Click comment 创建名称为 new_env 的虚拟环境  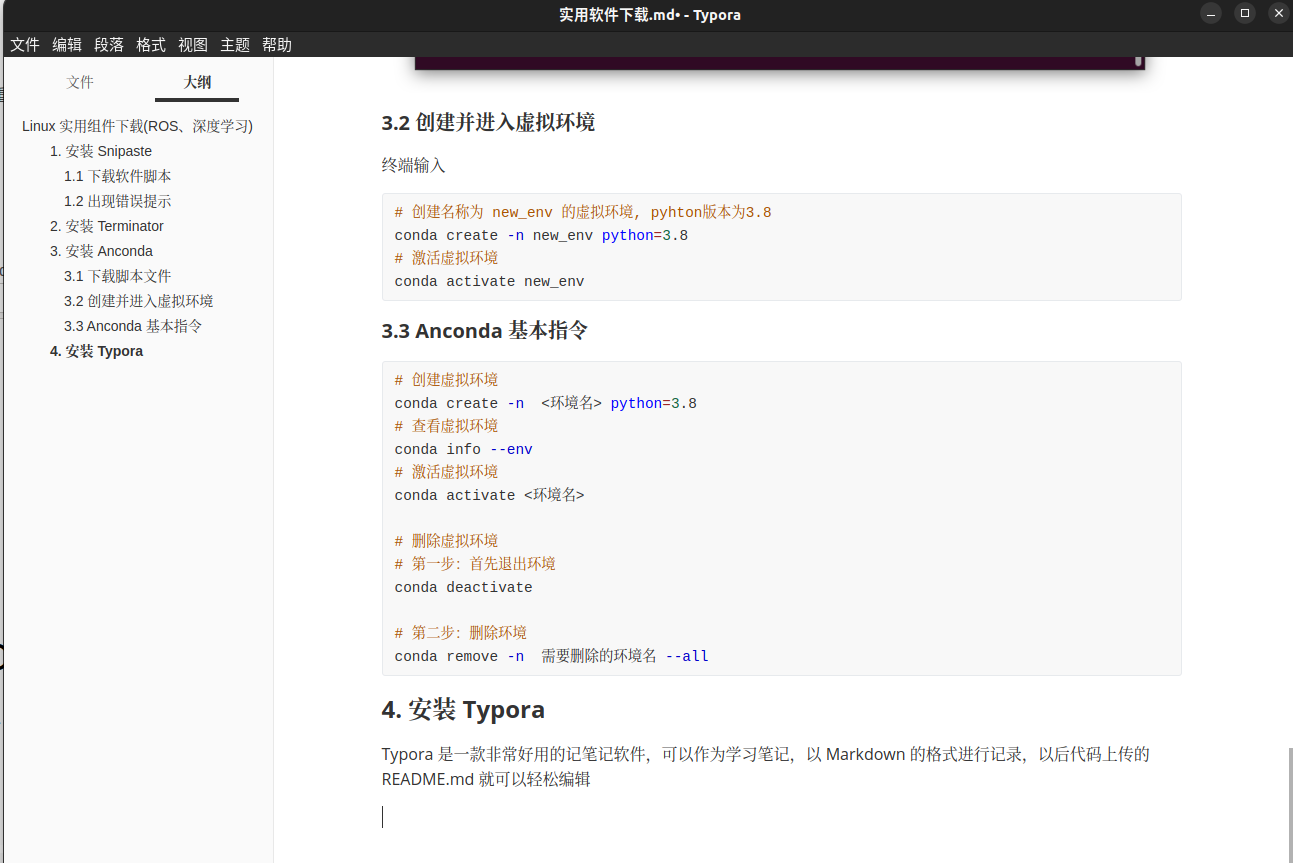coord(583,213)
